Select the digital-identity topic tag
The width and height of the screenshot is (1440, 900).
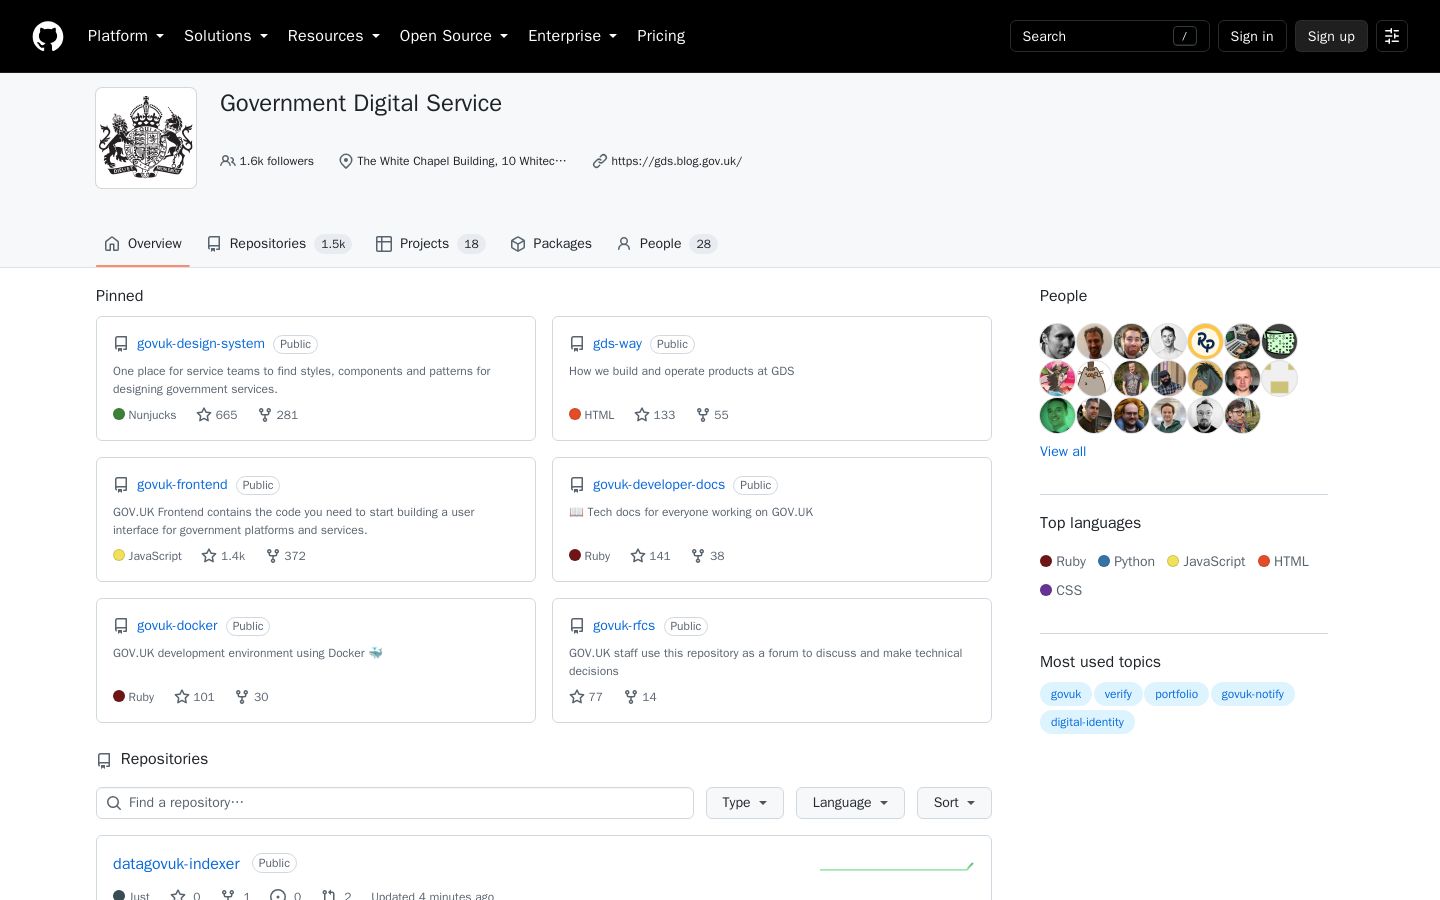point(1087,722)
